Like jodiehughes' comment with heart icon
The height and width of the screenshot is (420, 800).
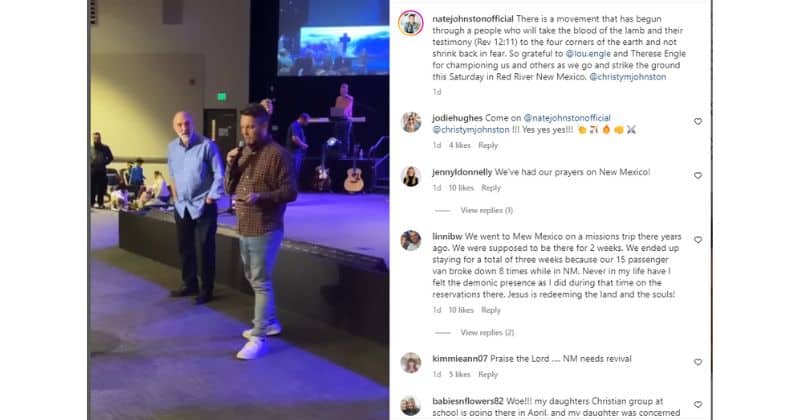pos(697,121)
